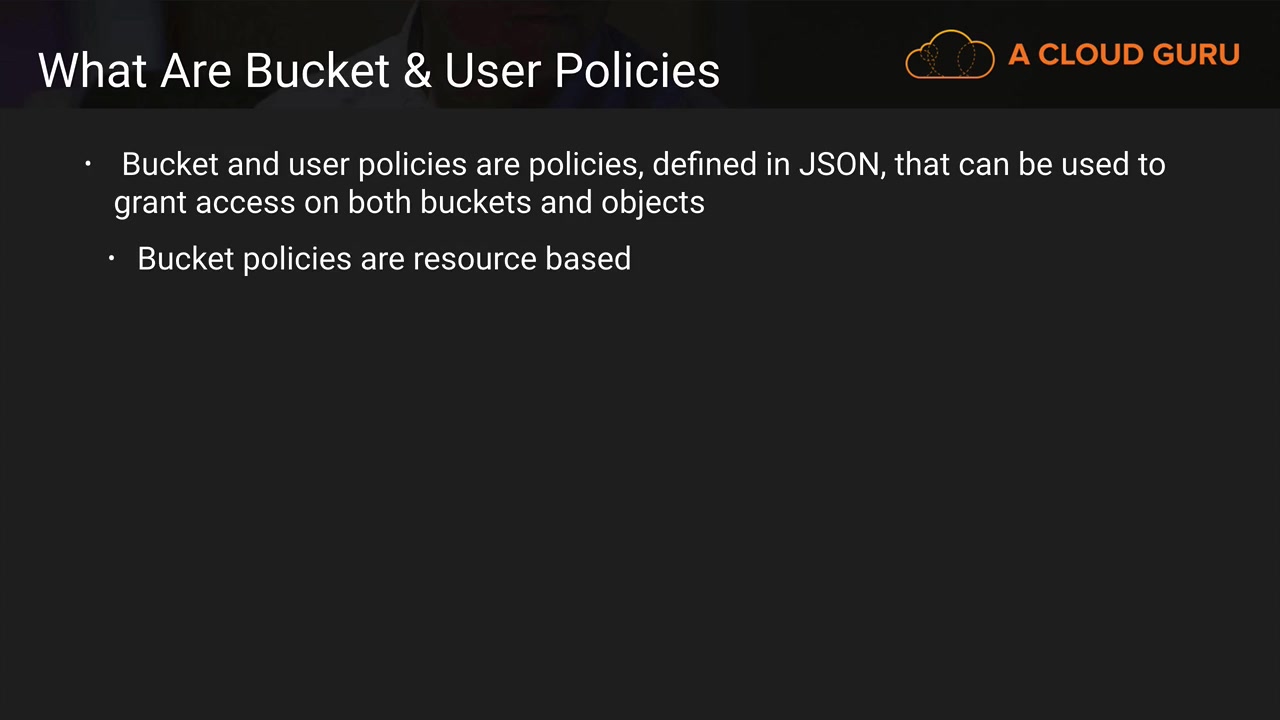The image size is (1280, 720).
Task: Click the A Cloud Guru cloud logo
Action: (949, 55)
